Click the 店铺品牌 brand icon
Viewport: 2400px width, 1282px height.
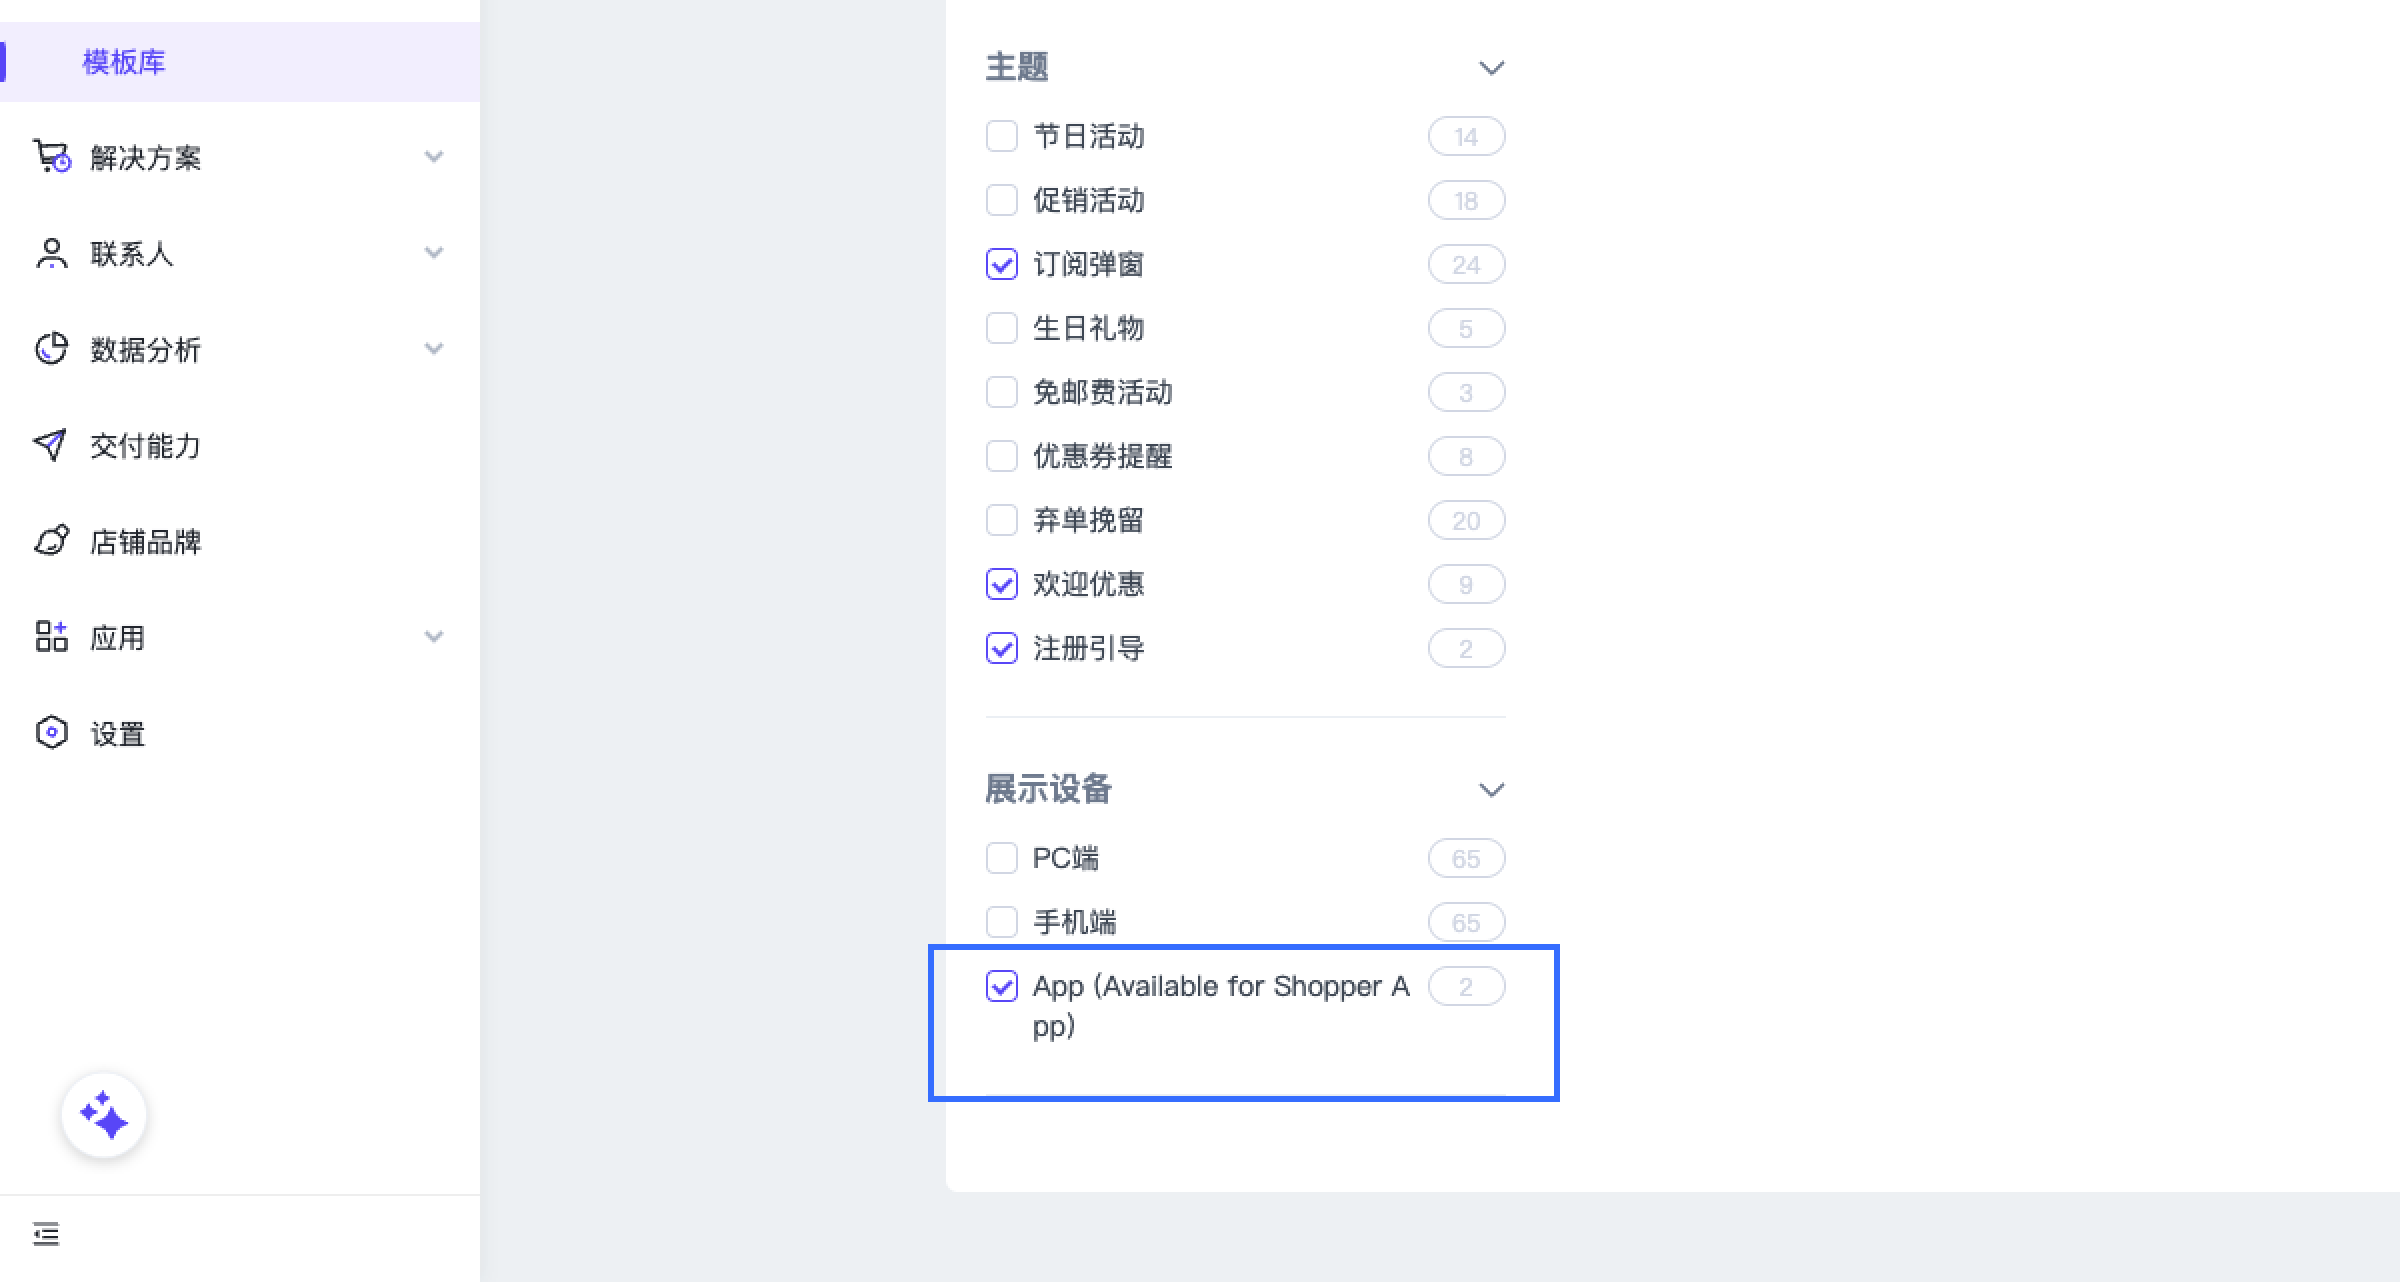pyautogui.click(x=51, y=541)
